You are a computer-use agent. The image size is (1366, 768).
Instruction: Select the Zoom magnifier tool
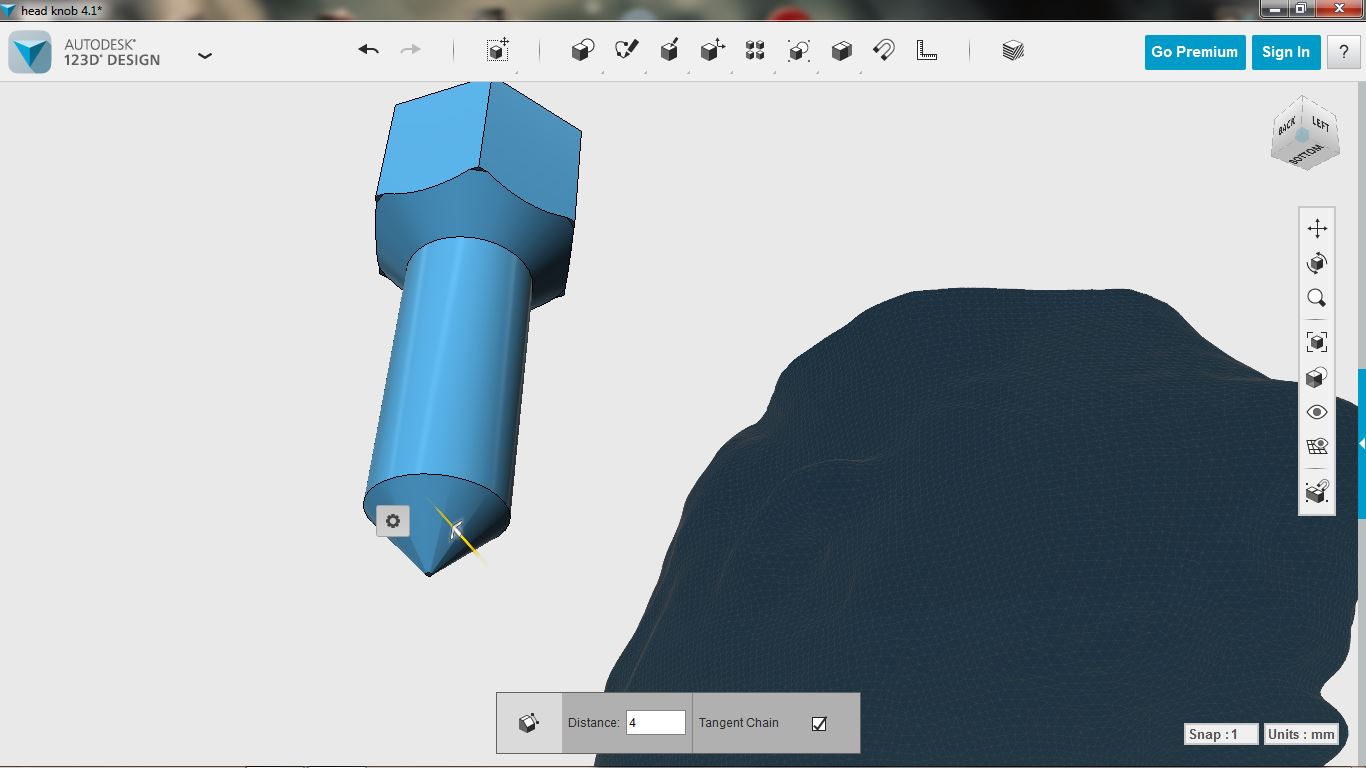coord(1317,298)
